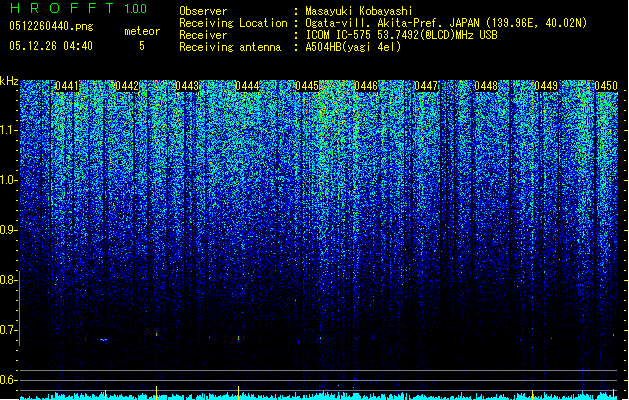Click the 0.9 frequency axis label
The image size is (629, 400).
click(x=9, y=230)
